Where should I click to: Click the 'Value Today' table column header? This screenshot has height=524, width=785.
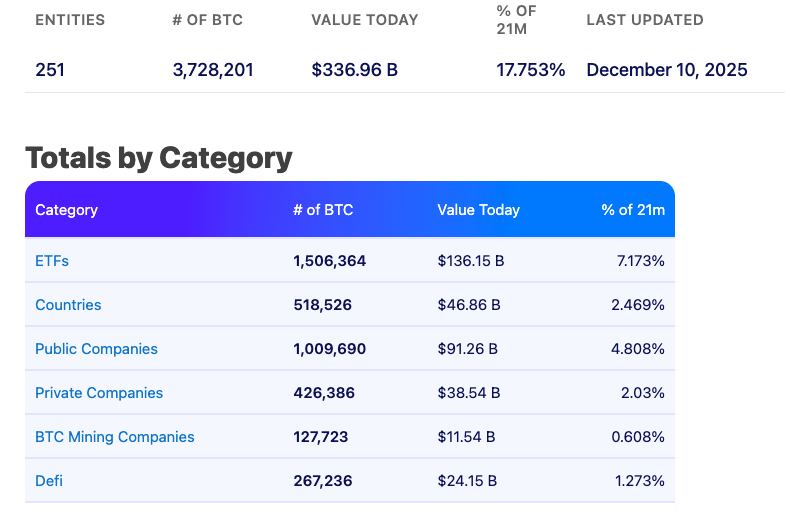(478, 210)
